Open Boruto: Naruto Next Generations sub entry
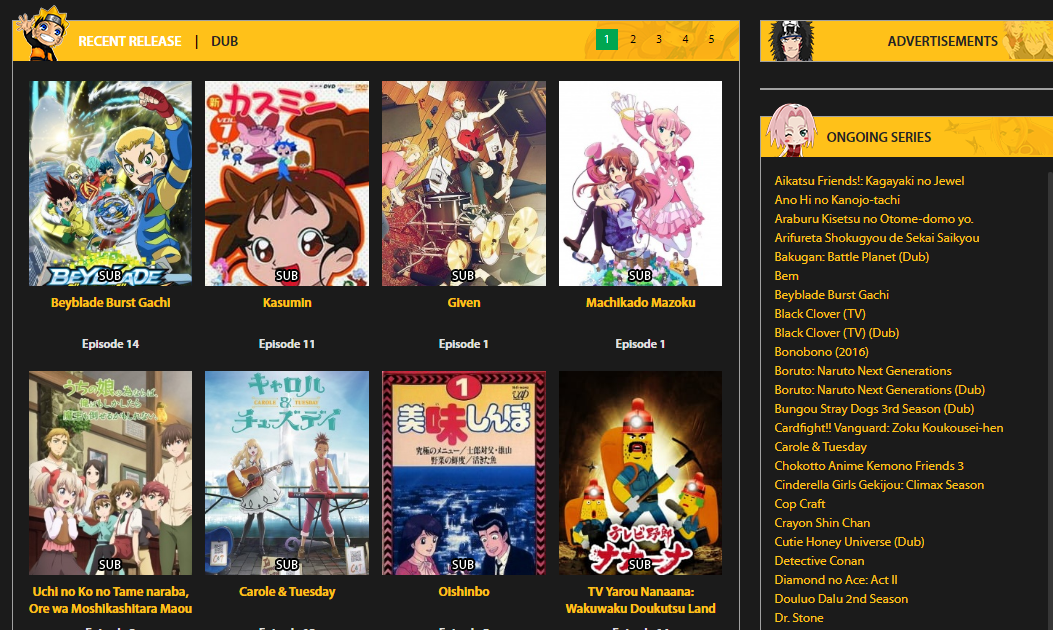Image resolution: width=1053 pixels, height=630 pixels. (863, 371)
